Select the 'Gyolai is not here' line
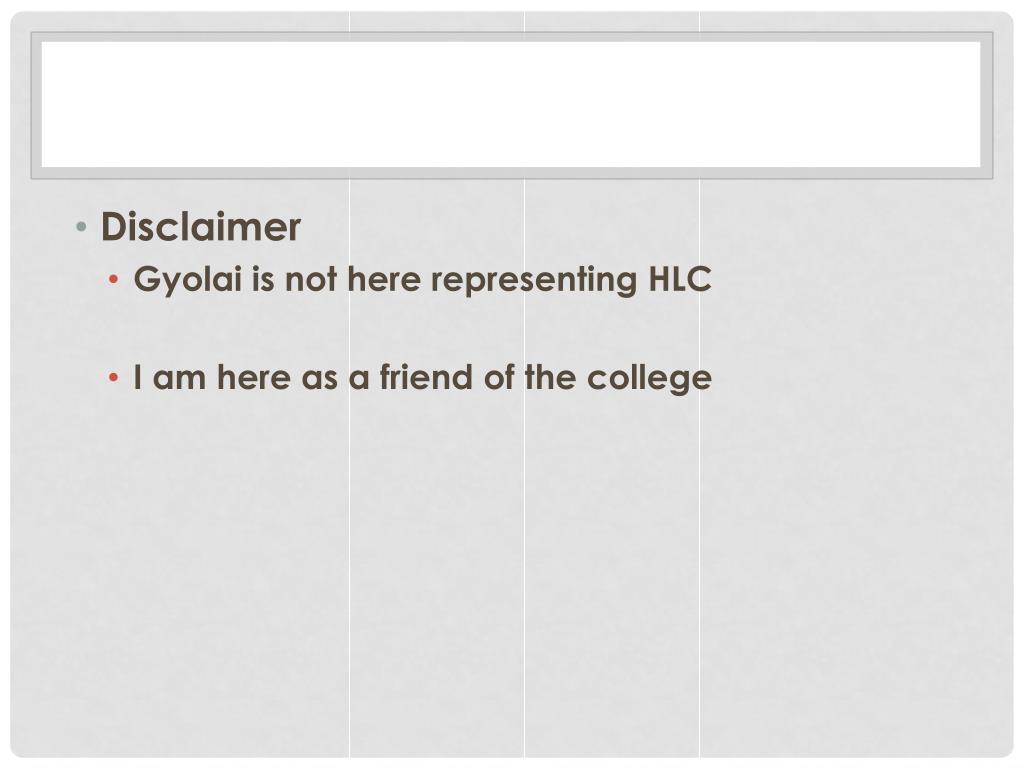The image size is (1024, 768). point(423,280)
